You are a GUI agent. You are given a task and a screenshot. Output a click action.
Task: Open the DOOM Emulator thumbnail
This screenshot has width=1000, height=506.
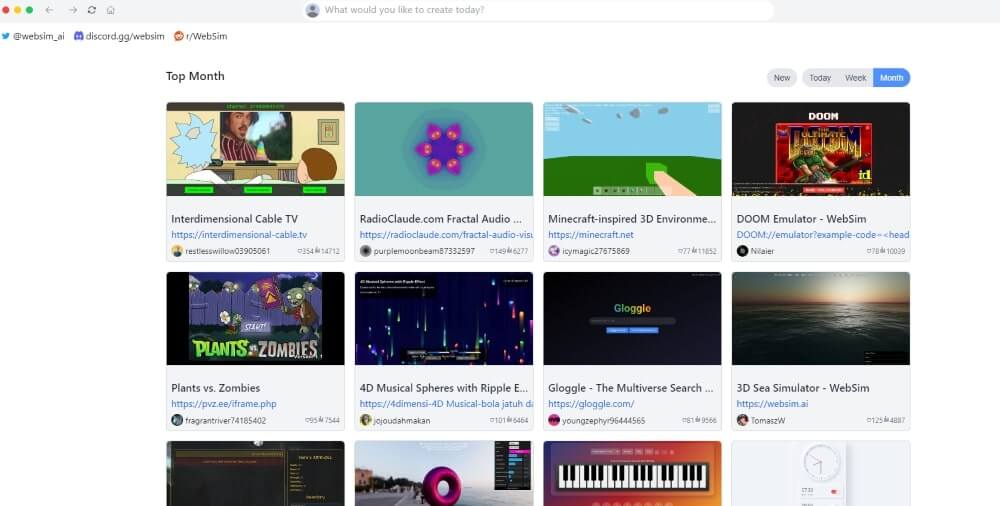pos(820,148)
